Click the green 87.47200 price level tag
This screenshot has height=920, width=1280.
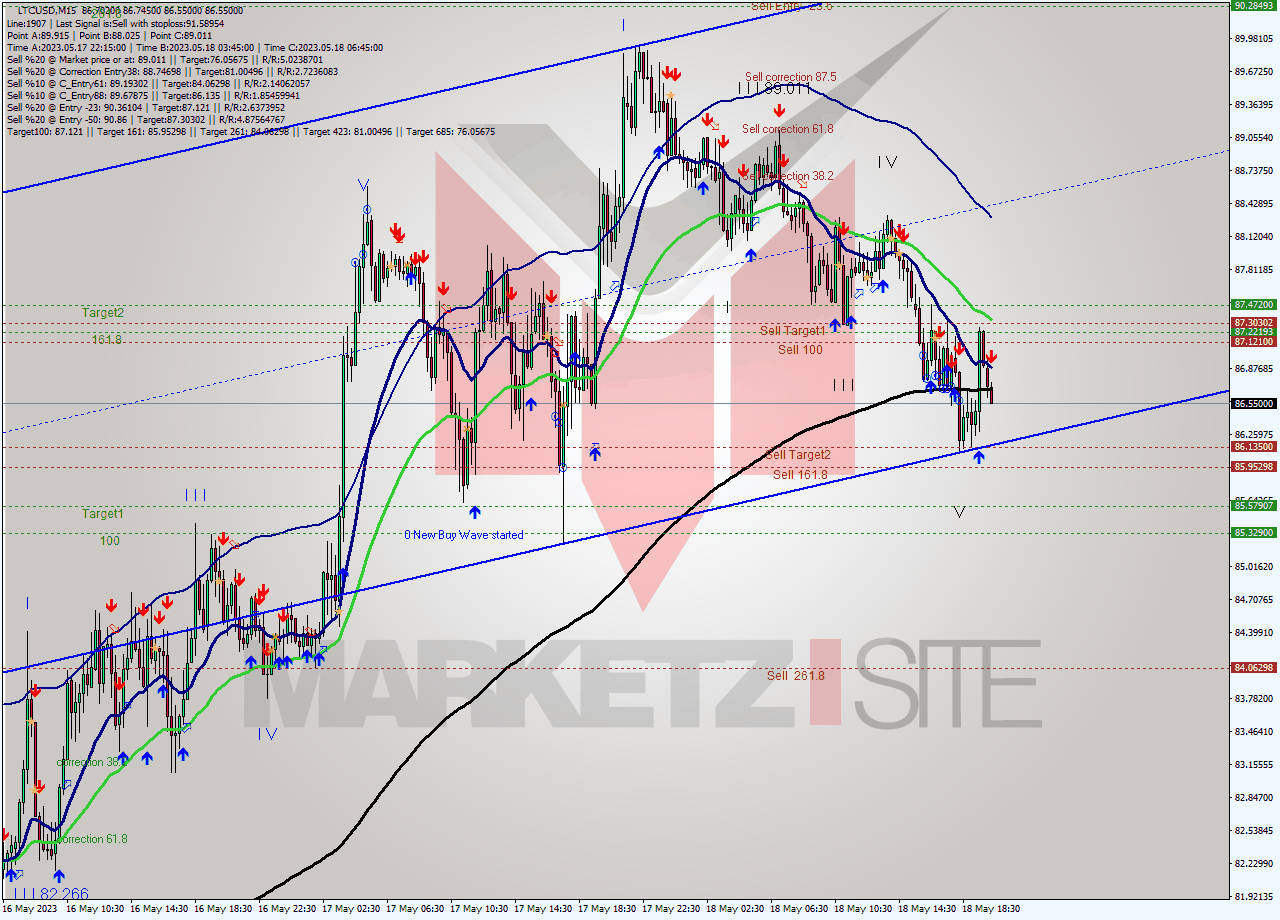(x=1253, y=304)
